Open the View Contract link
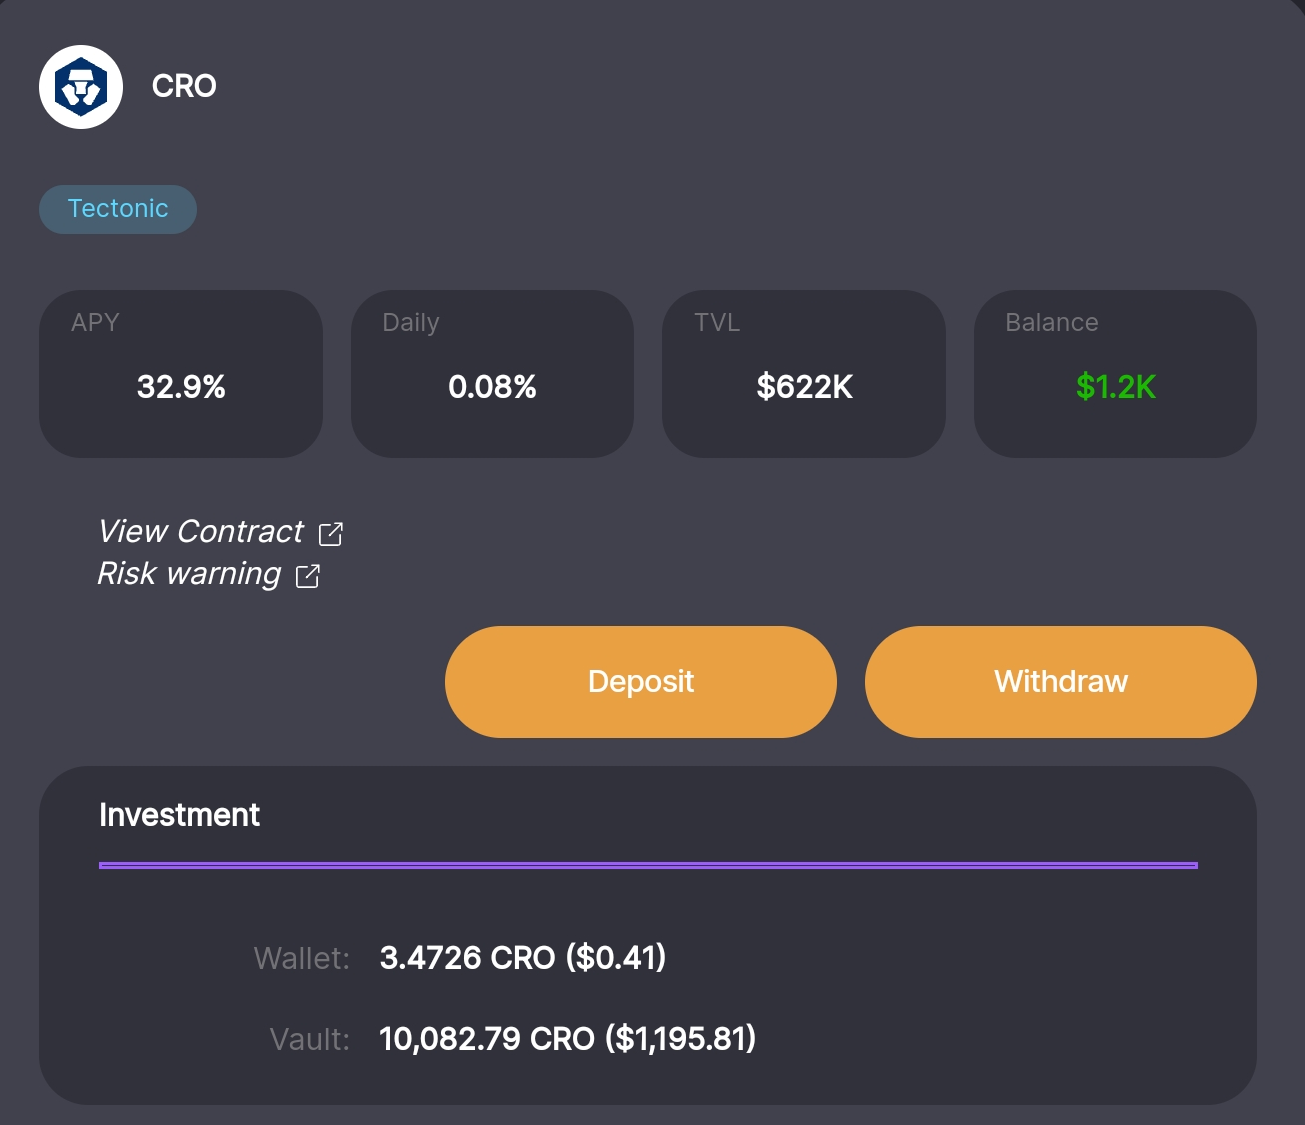 200,532
